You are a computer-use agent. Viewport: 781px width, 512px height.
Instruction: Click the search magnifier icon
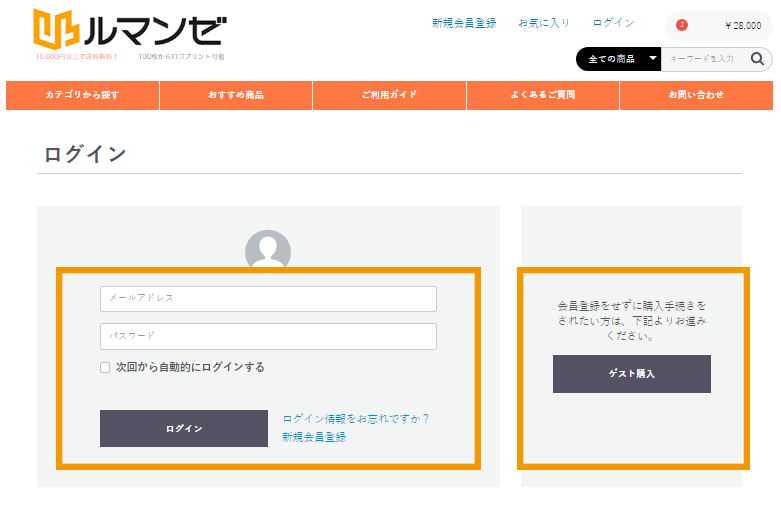(757, 59)
